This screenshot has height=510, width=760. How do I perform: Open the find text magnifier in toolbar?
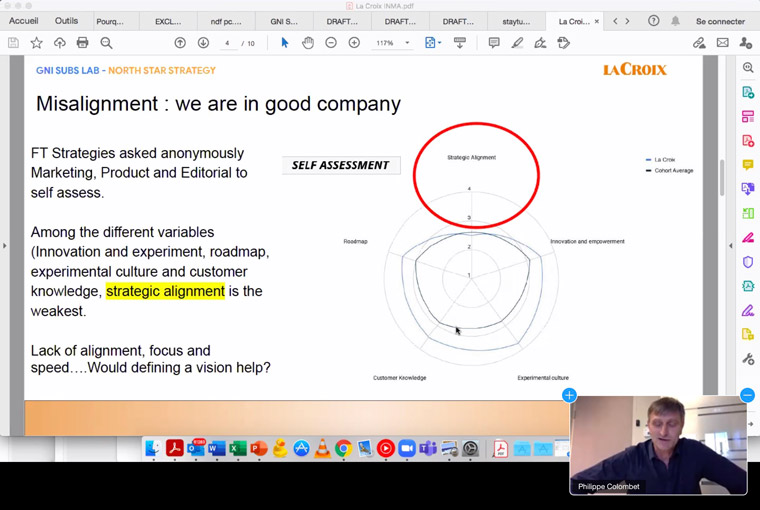[x=106, y=43]
